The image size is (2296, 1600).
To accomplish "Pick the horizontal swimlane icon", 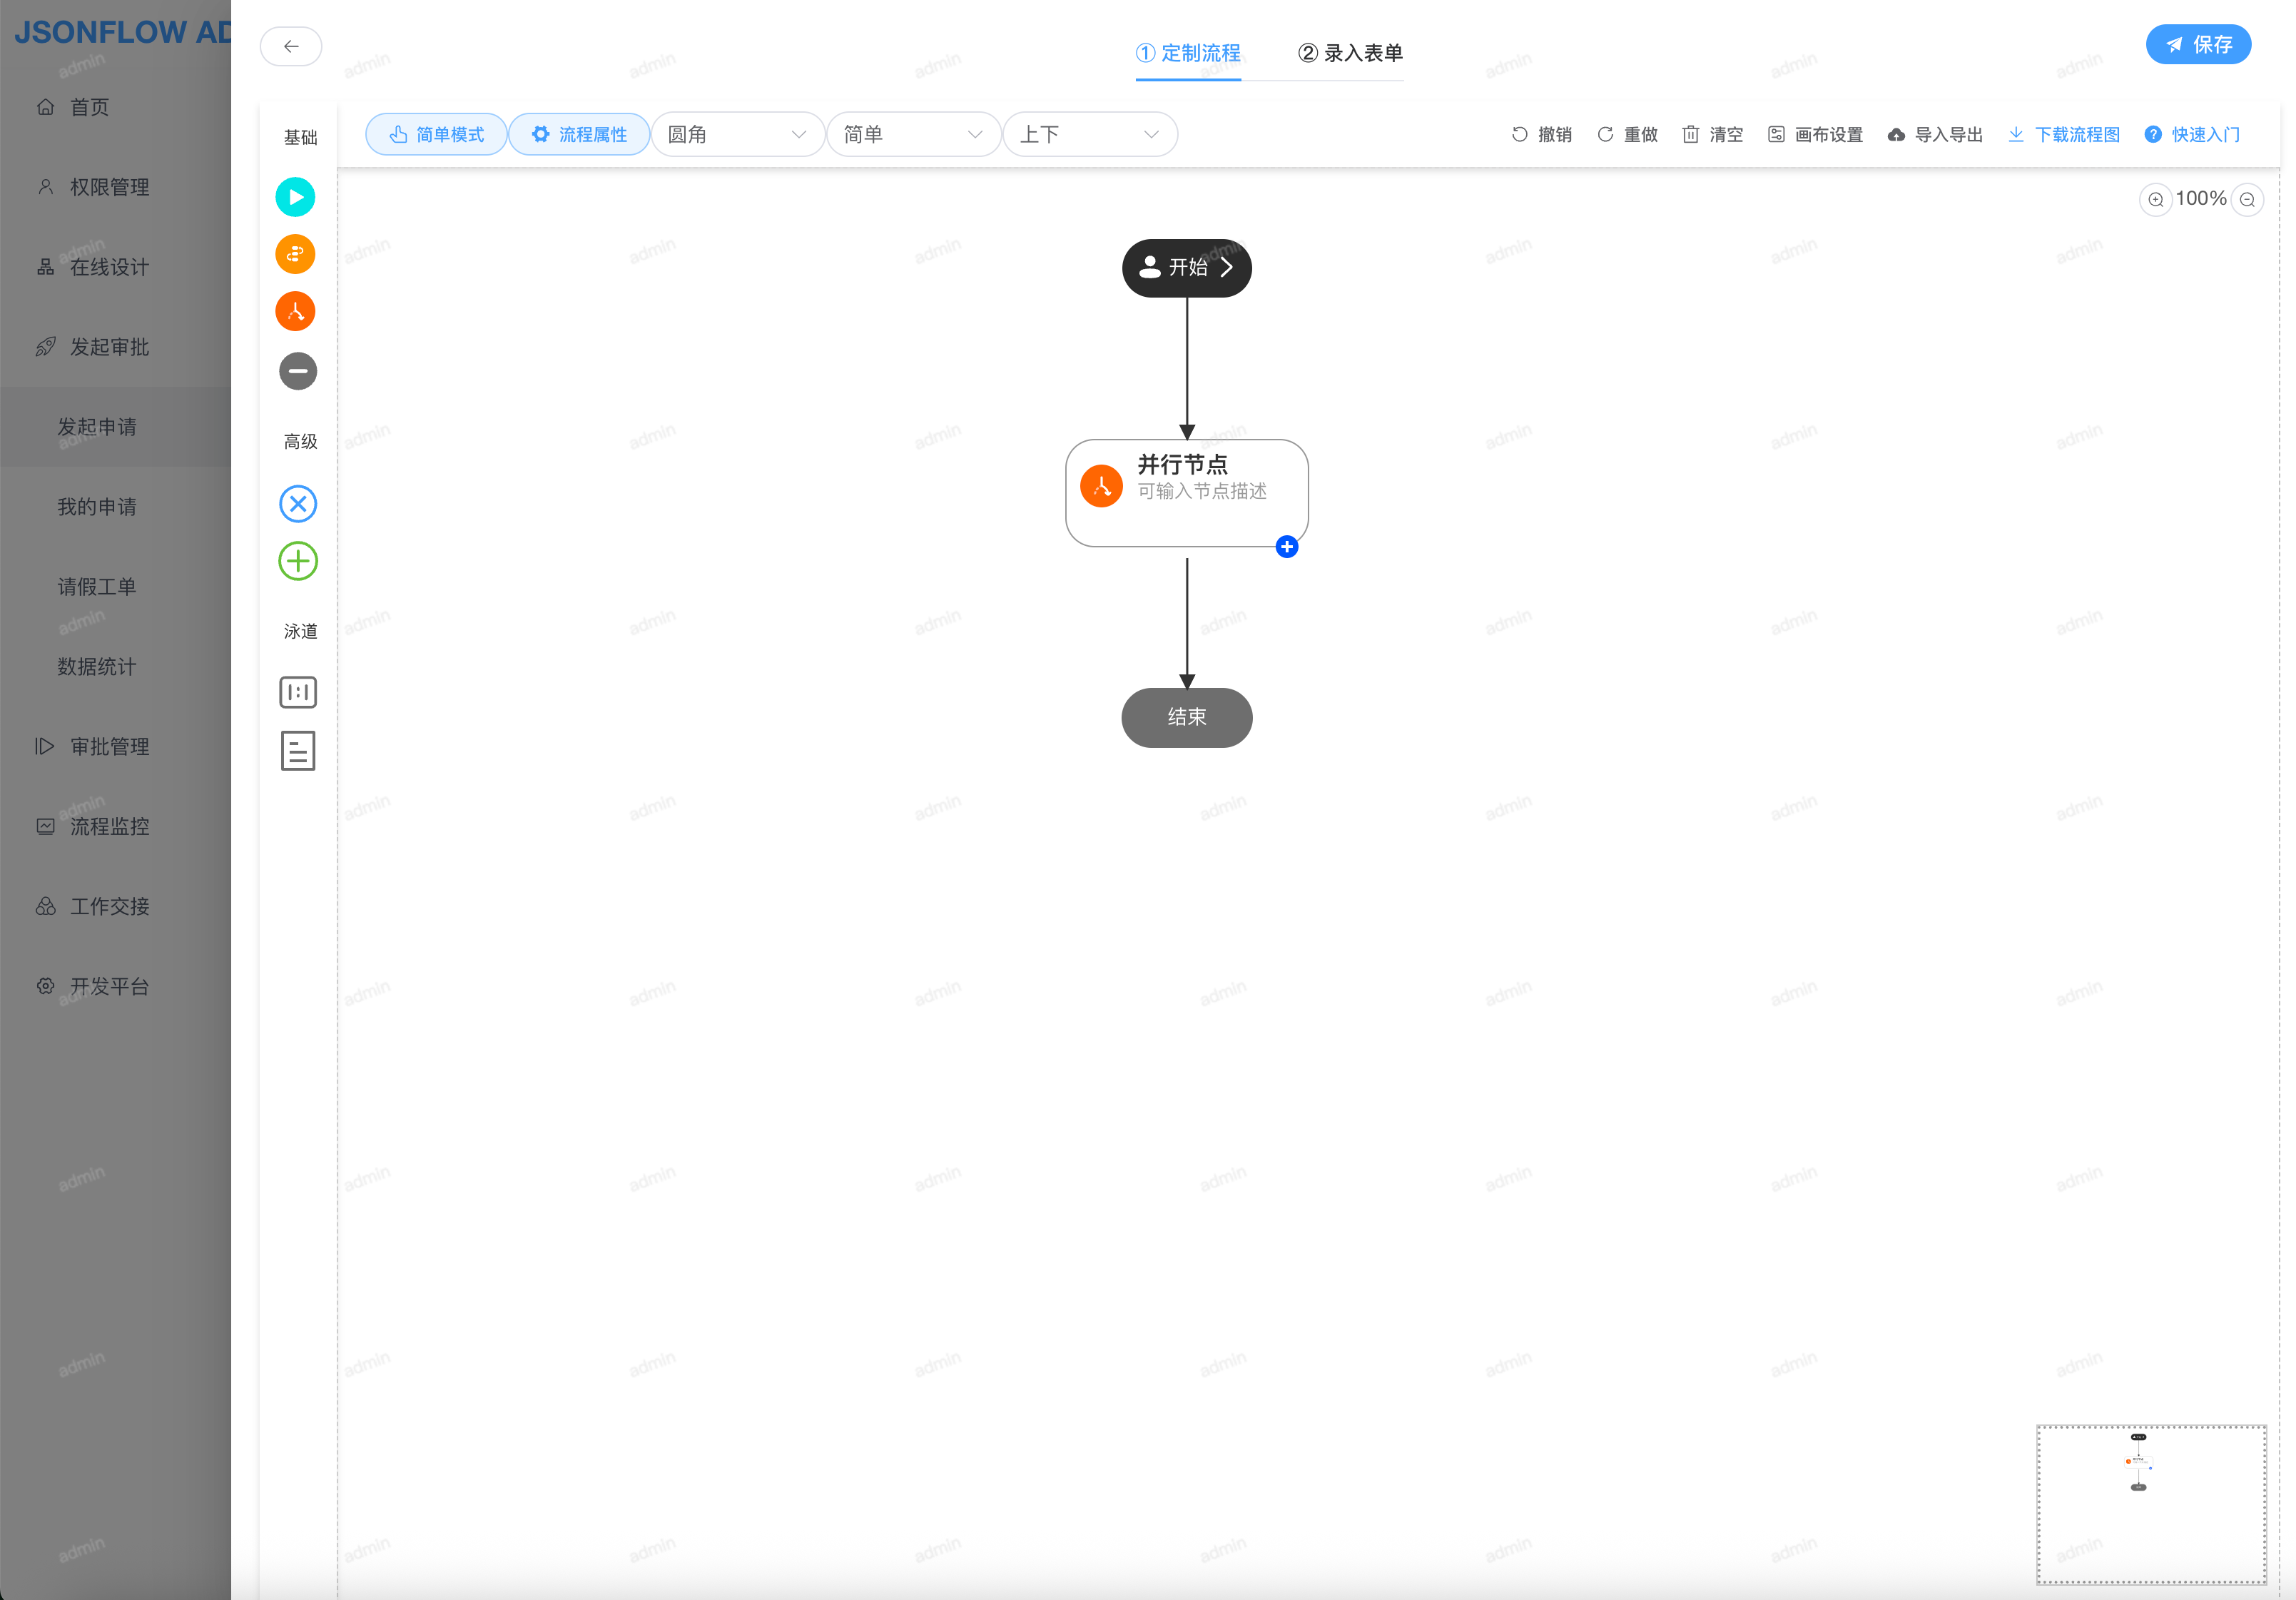I will [x=297, y=692].
